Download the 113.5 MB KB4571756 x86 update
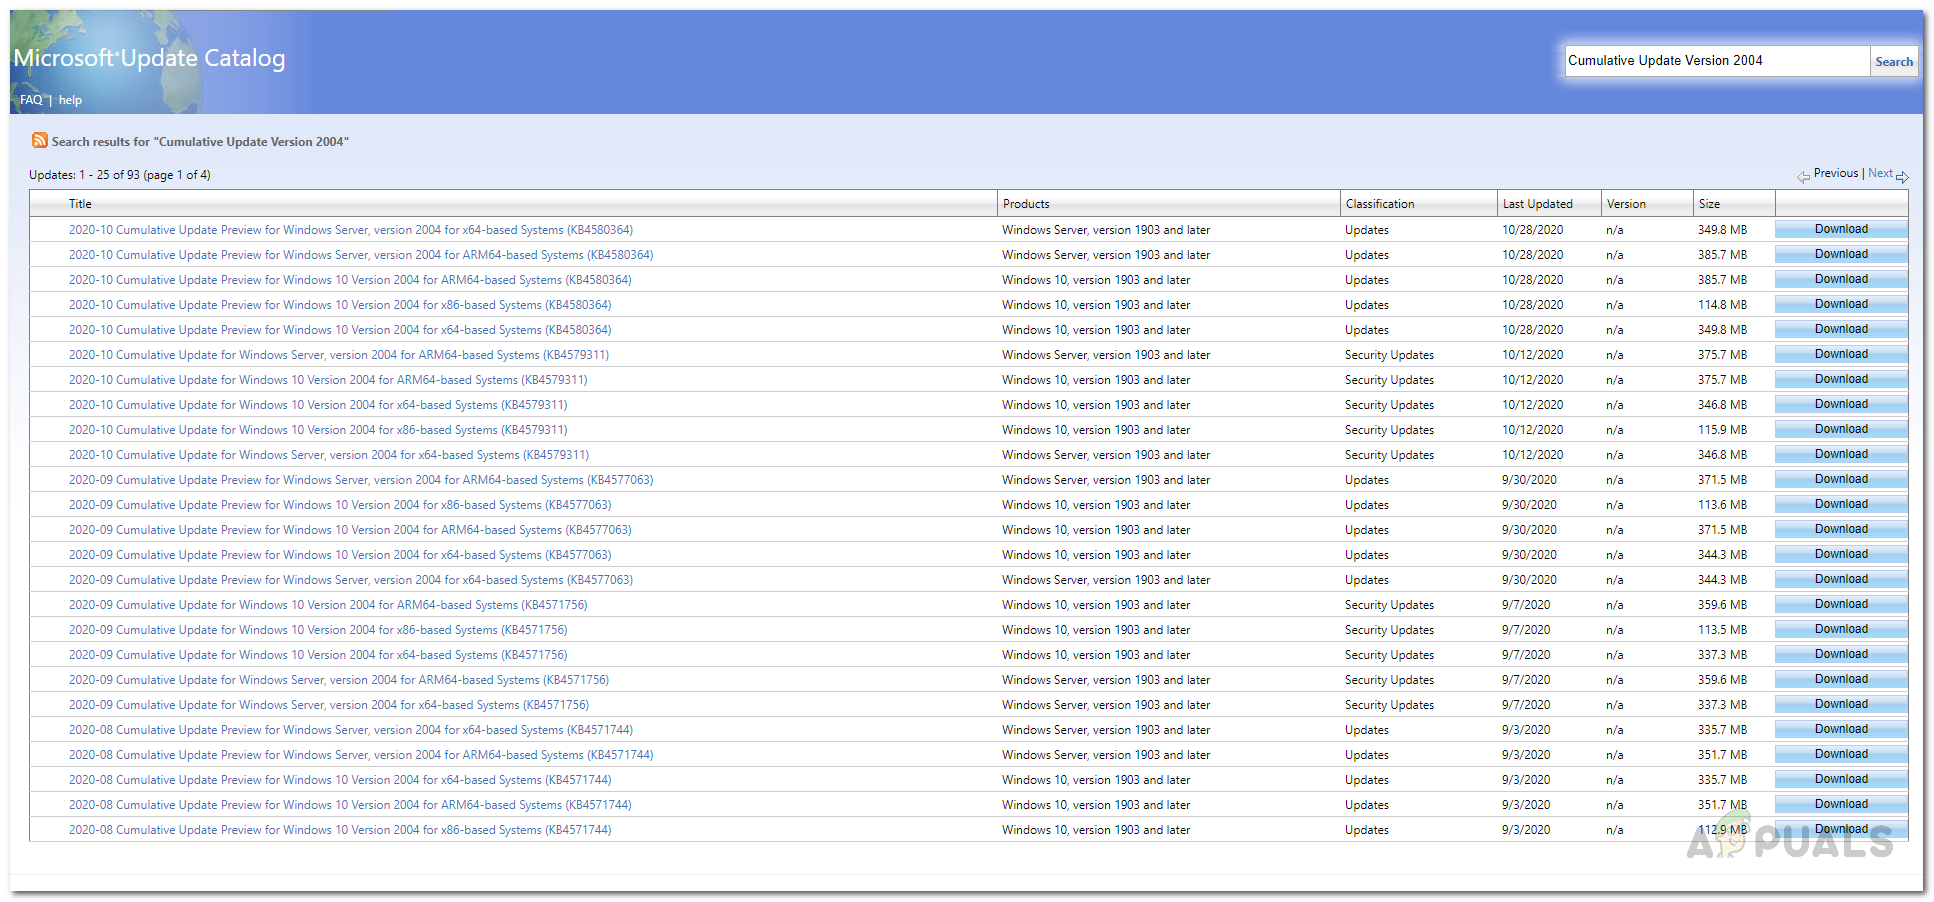Screen dimensions: 1934x902 pyautogui.click(x=1840, y=629)
